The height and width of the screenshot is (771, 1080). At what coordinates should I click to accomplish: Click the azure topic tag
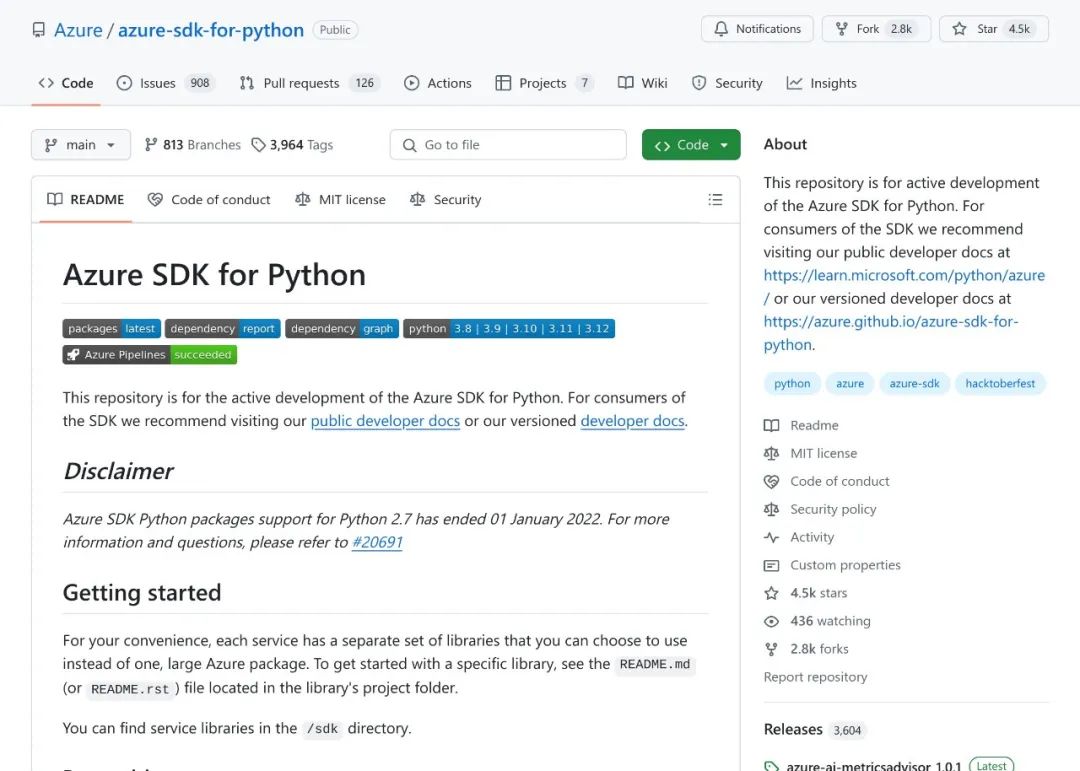[x=850, y=383]
